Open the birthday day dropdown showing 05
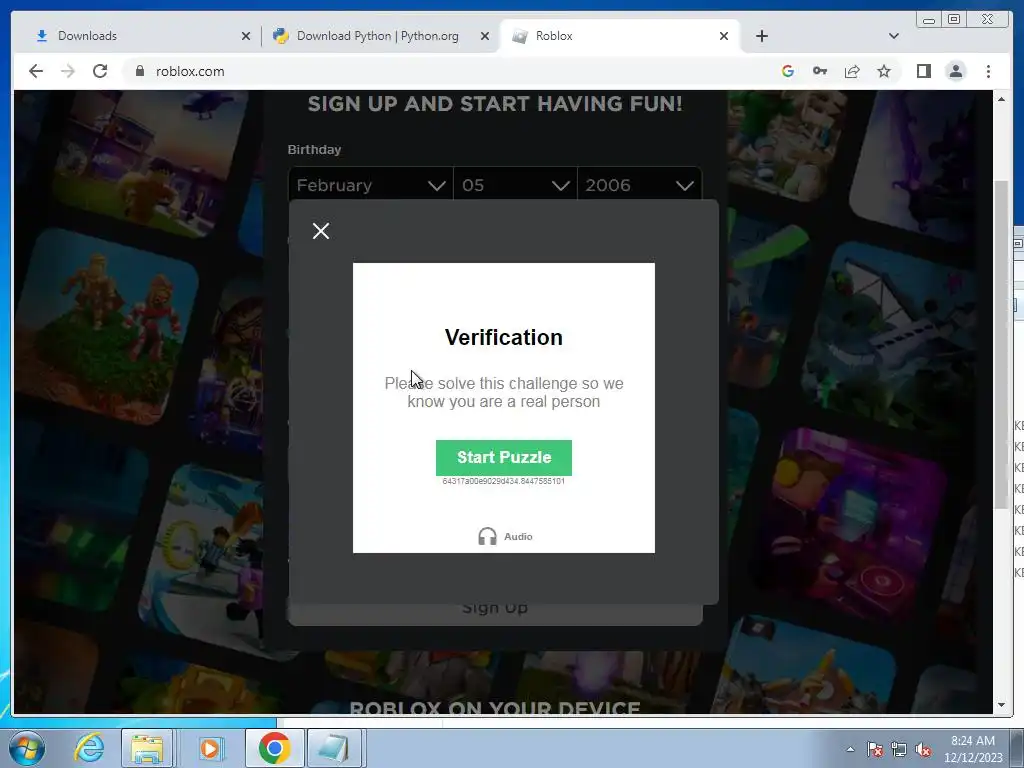Viewport: 1024px width, 768px height. click(x=515, y=185)
